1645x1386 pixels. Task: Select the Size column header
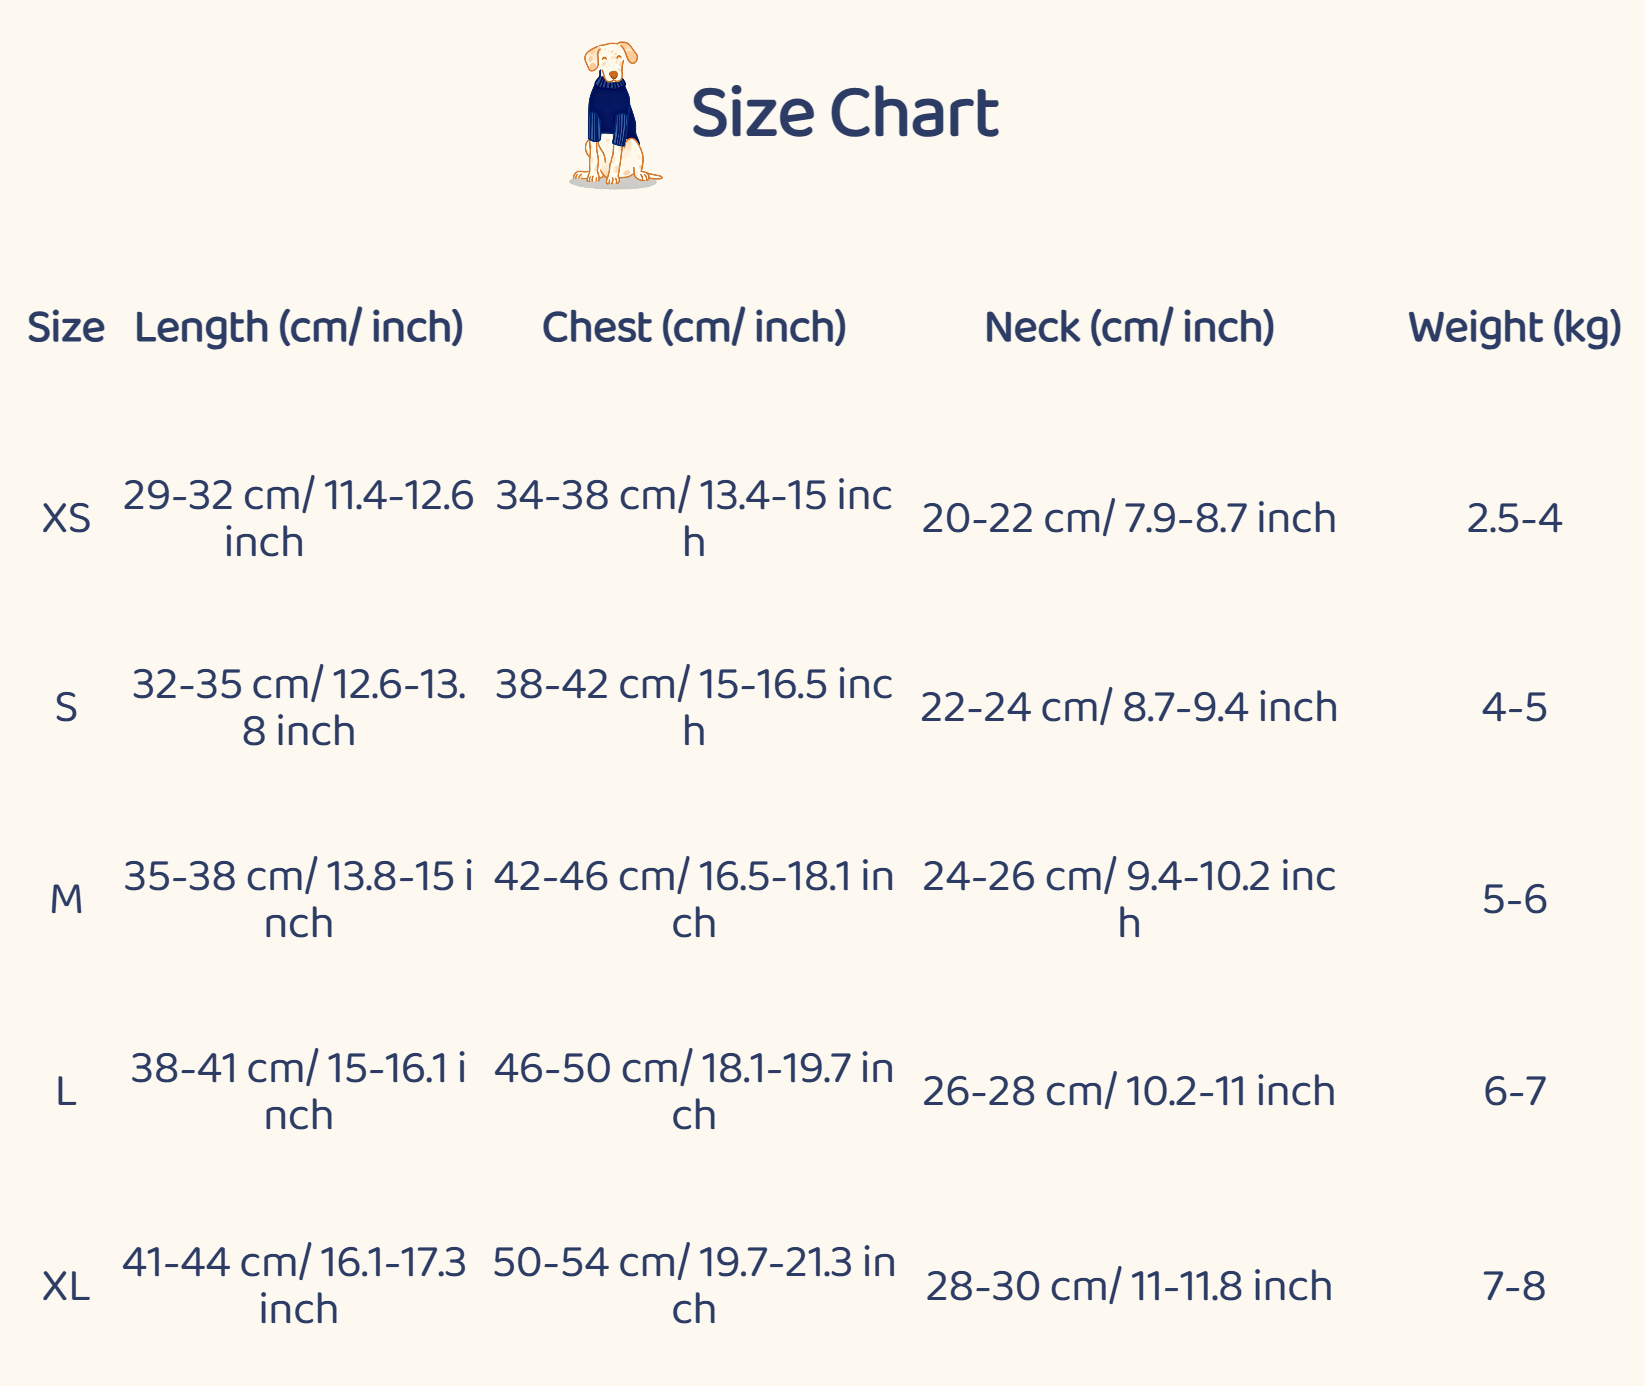click(x=66, y=327)
